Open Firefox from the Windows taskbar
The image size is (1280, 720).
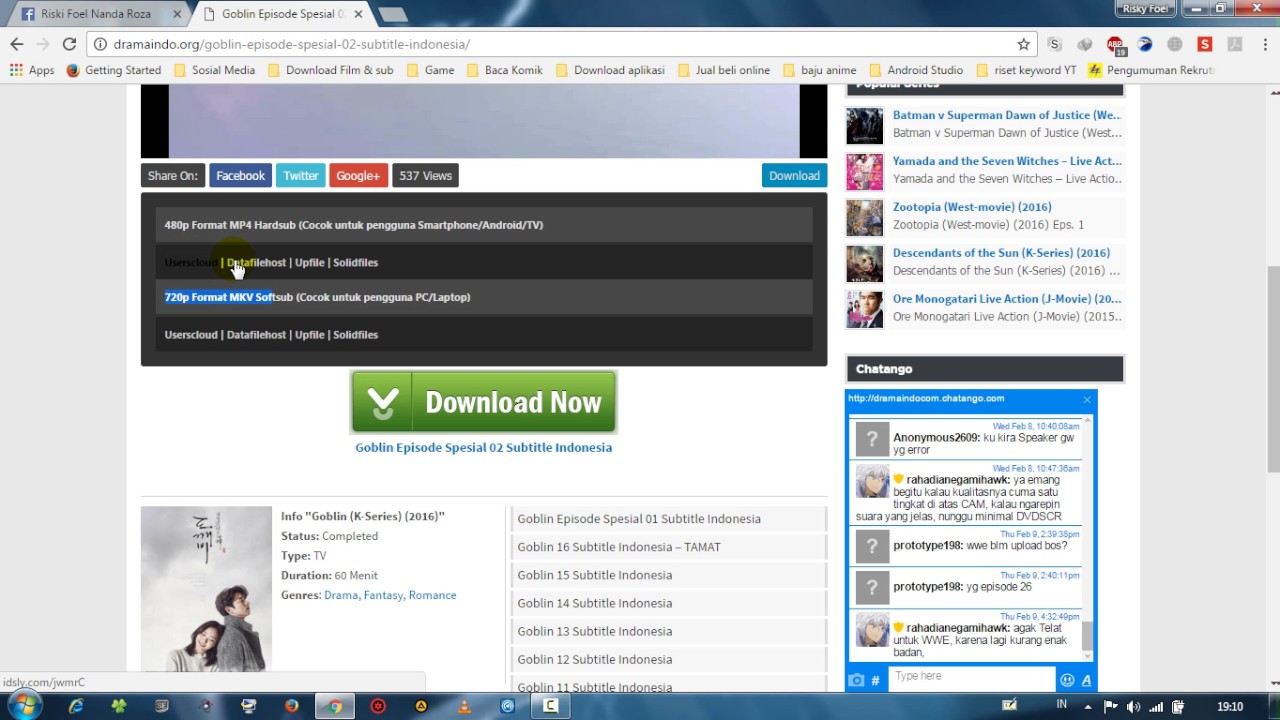291,706
